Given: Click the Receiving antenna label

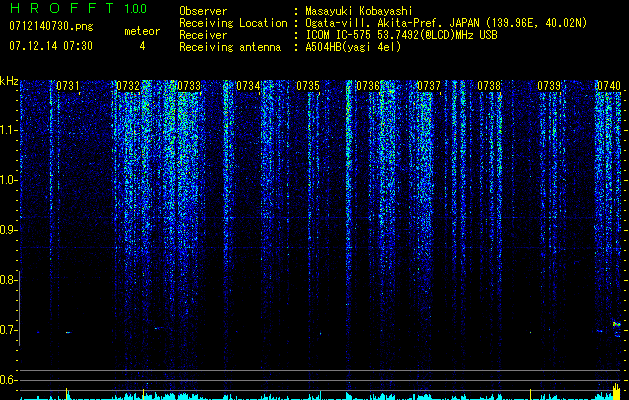Looking at the screenshot, I should 230,47.
